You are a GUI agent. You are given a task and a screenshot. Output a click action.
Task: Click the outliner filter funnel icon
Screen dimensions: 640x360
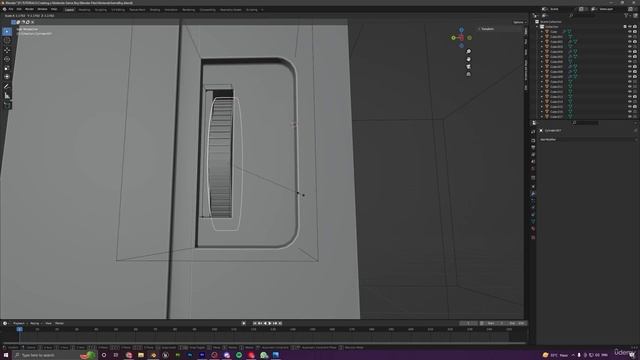626,16
